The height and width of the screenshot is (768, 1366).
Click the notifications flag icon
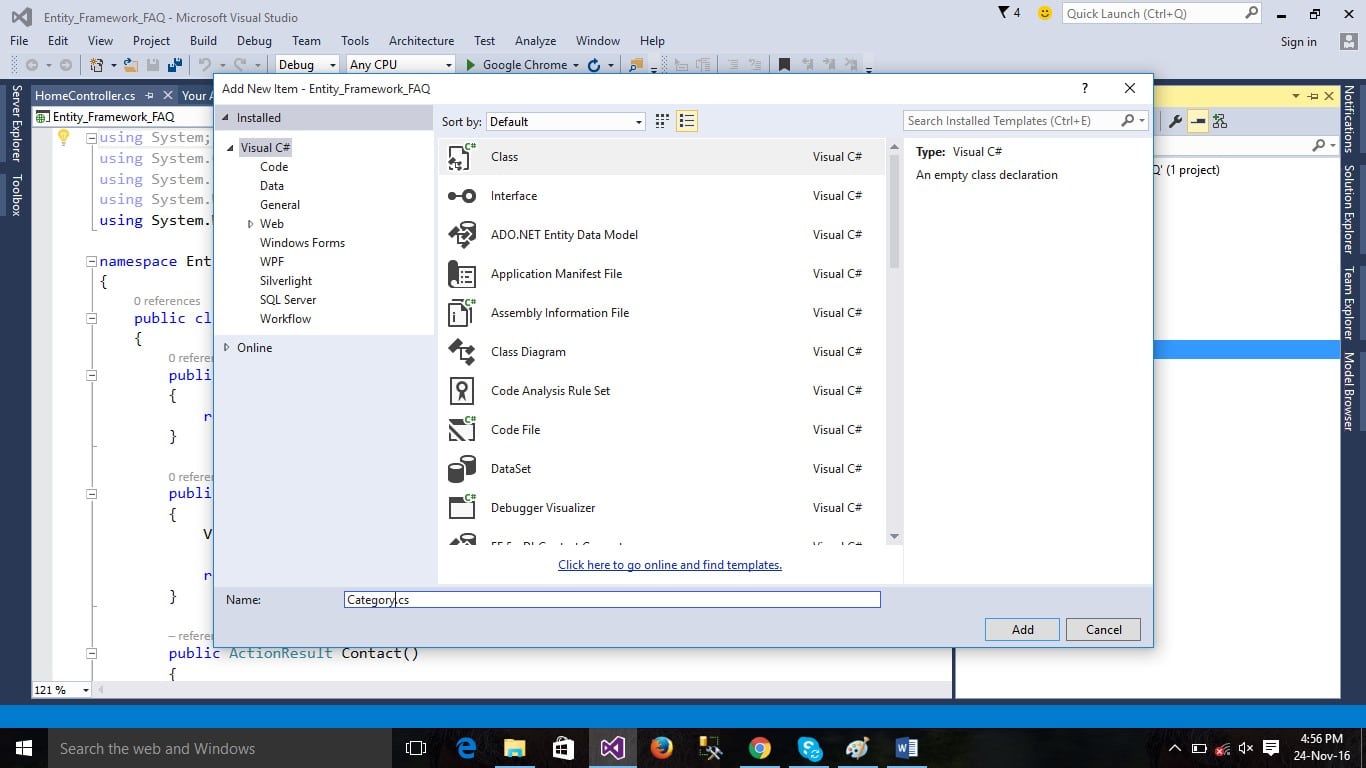1004,13
